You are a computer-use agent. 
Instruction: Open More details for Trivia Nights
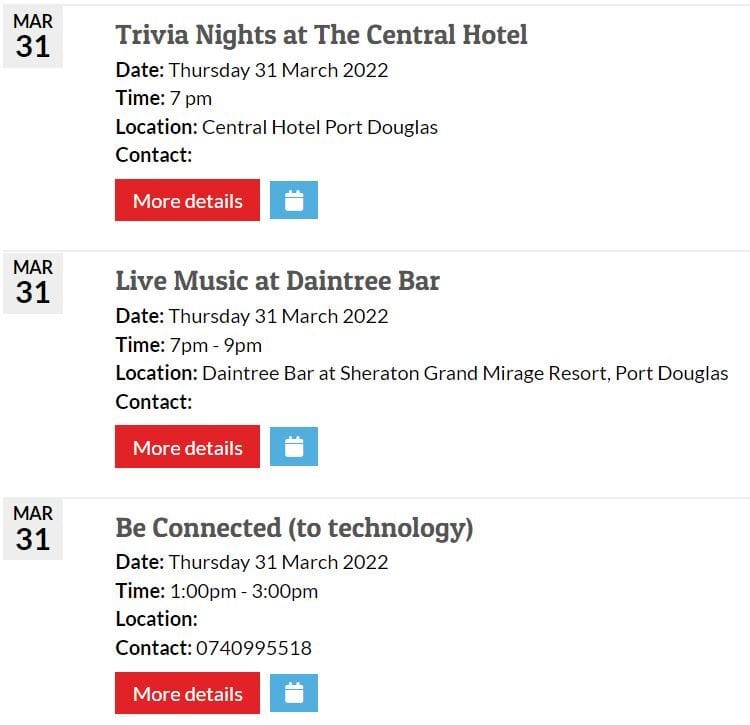click(187, 200)
